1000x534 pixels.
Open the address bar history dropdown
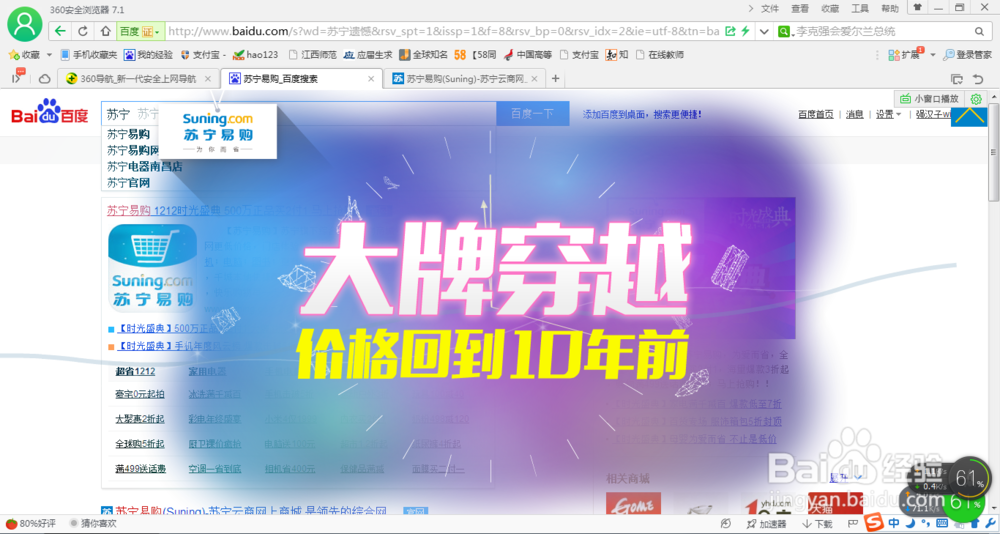pos(764,31)
